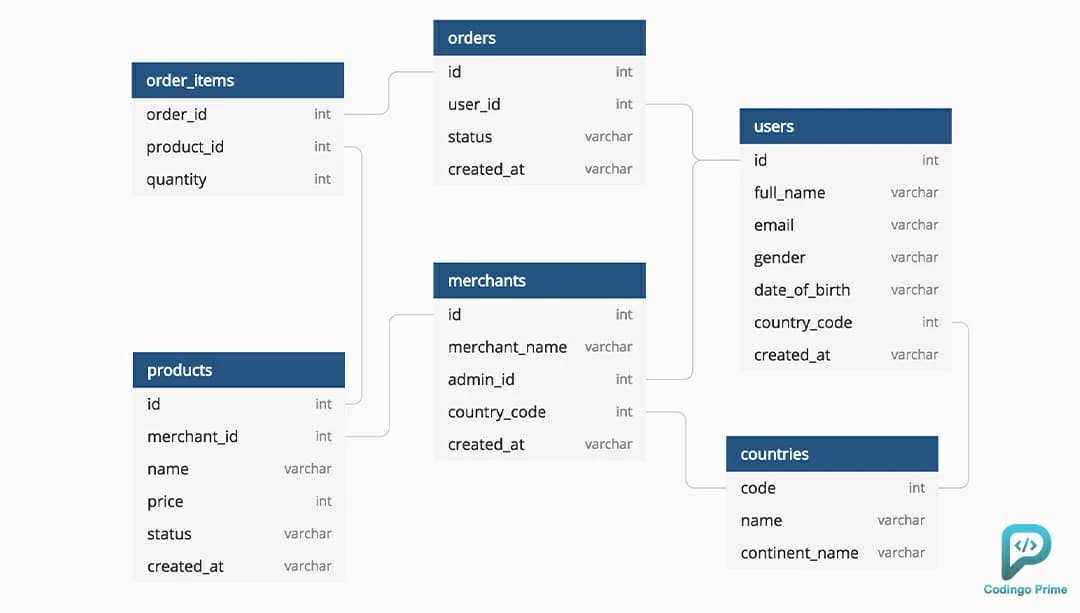Select merchant_id row in products
Screen dimensions: 1080x613
coord(238,437)
